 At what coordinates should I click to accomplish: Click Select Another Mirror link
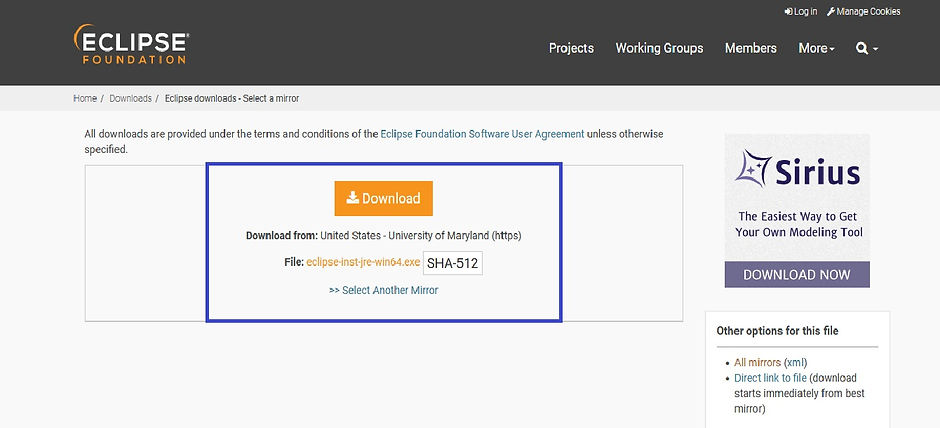384,290
